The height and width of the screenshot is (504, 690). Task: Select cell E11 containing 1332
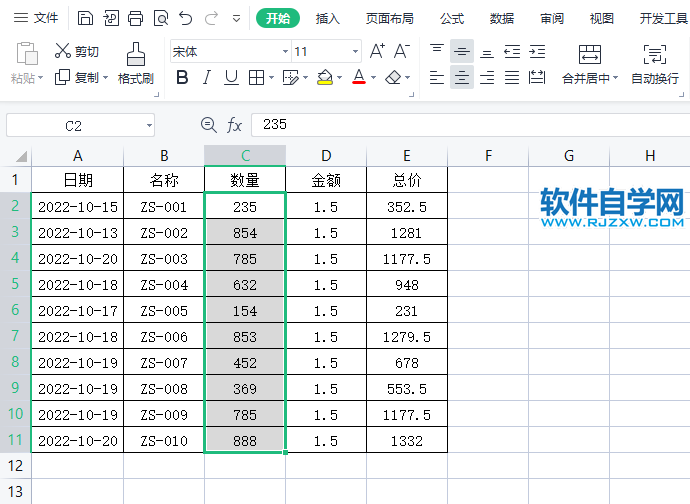[x=406, y=440]
